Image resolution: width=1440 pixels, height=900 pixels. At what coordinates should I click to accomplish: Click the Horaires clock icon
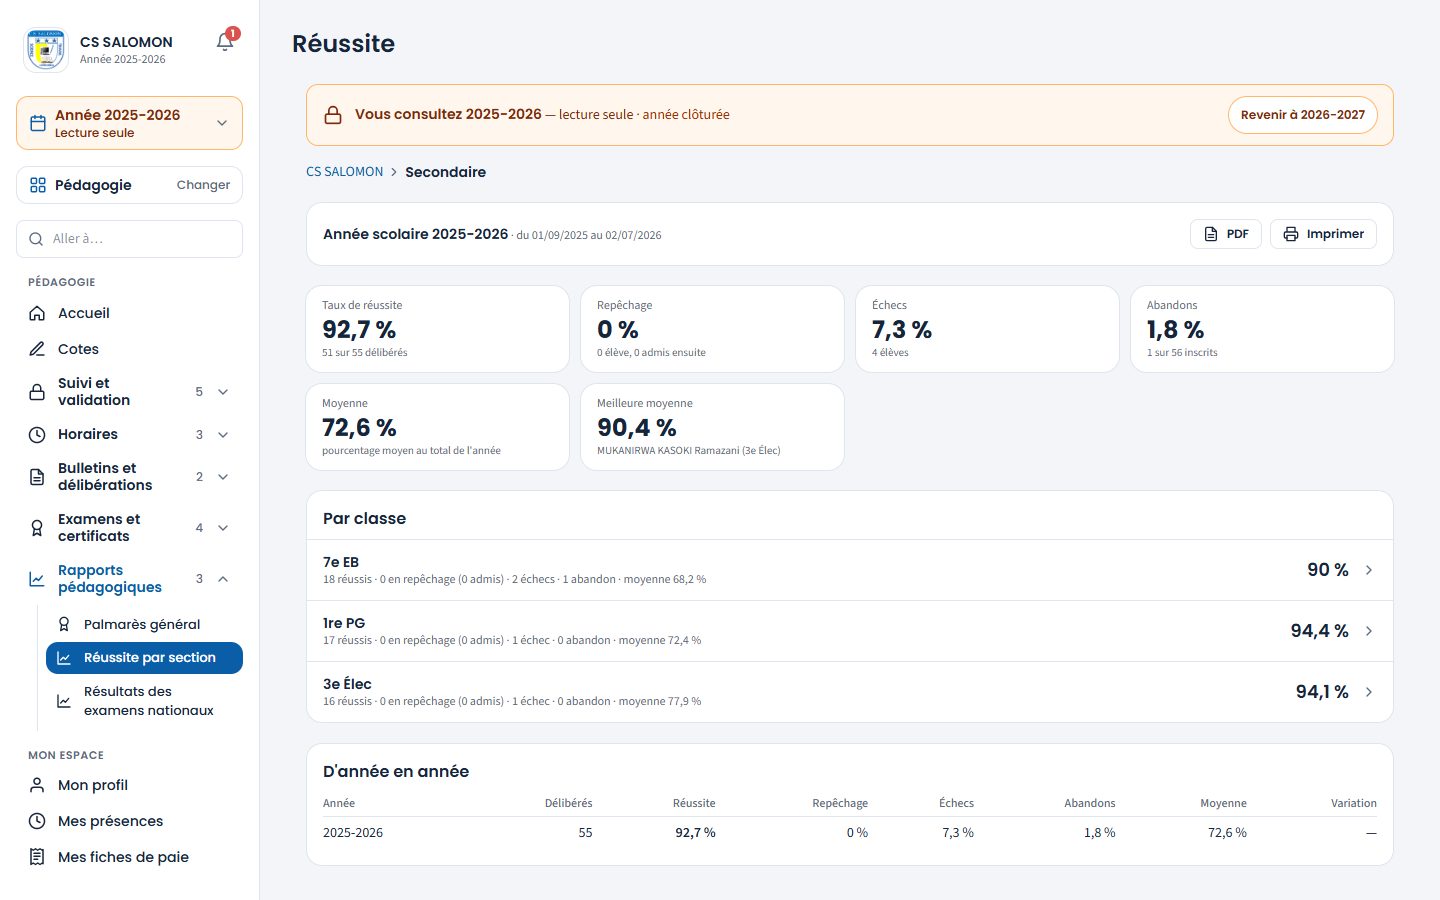point(37,435)
